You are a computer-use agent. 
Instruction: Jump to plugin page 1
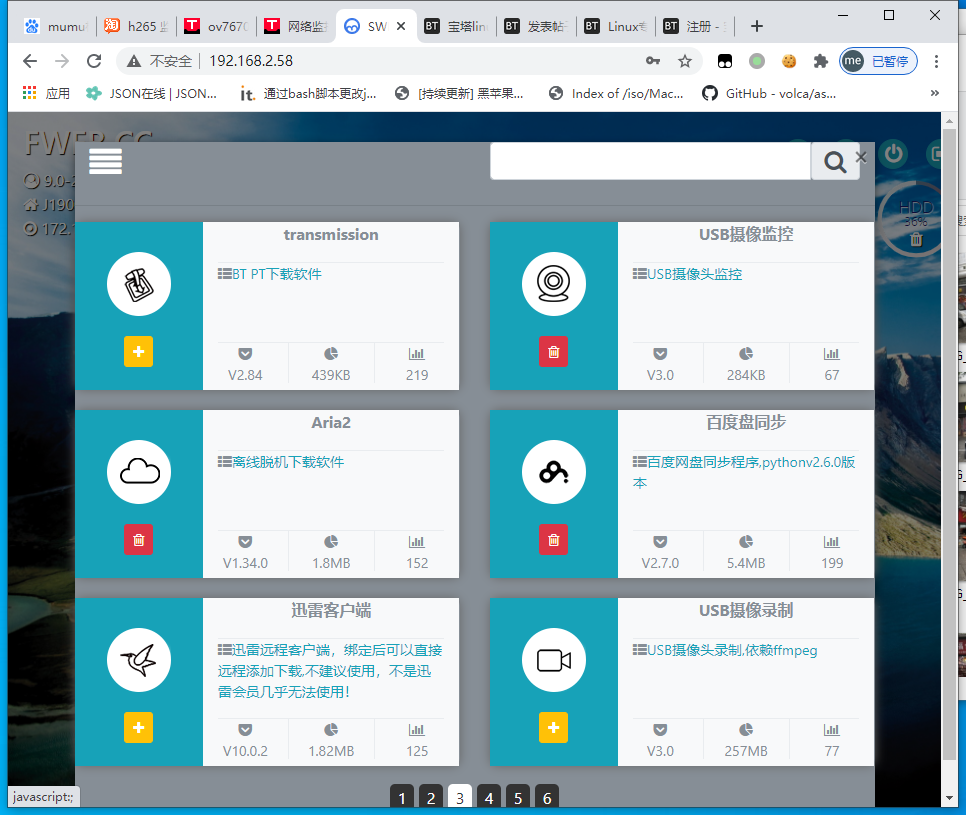point(401,797)
